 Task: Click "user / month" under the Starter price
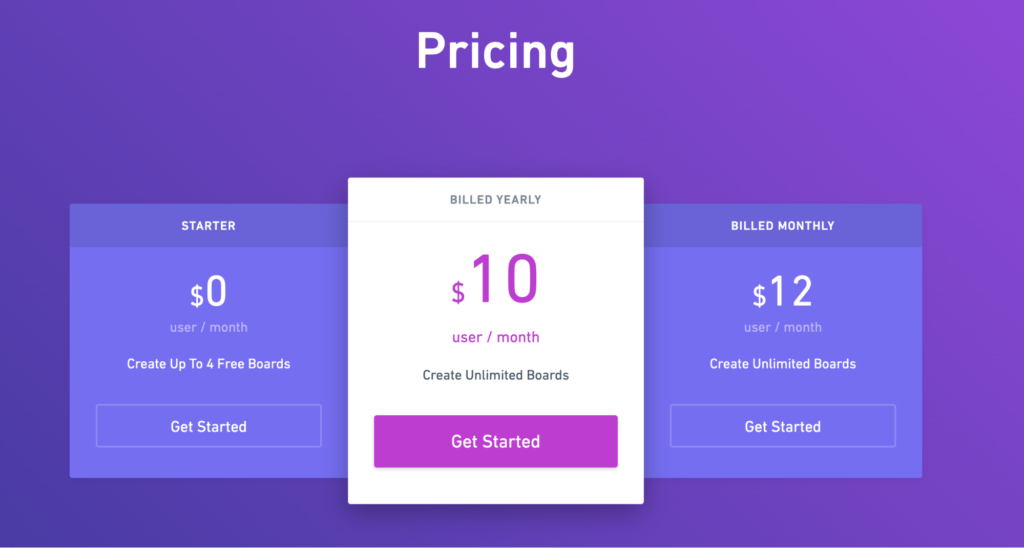[208, 327]
